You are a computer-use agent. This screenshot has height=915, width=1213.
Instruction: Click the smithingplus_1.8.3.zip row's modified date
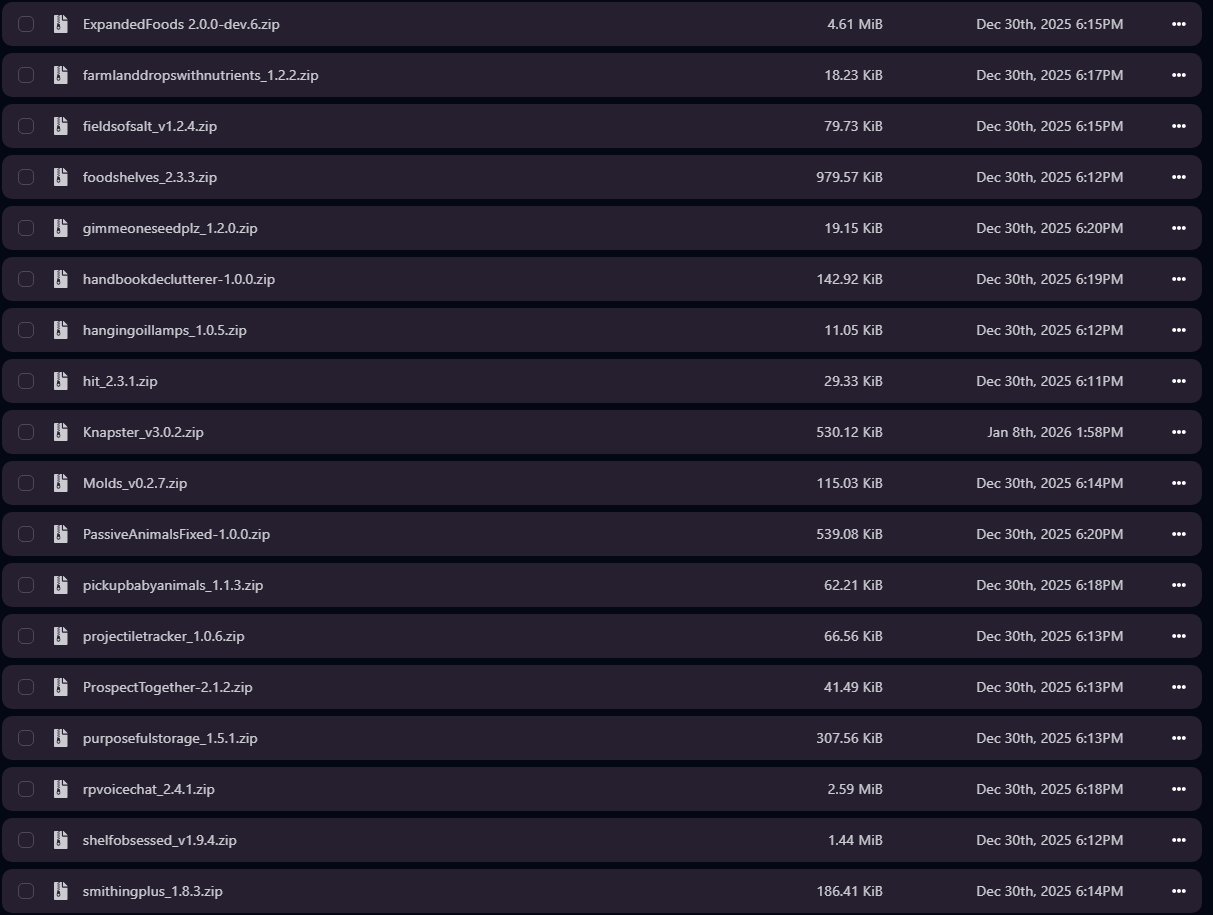click(x=1049, y=891)
